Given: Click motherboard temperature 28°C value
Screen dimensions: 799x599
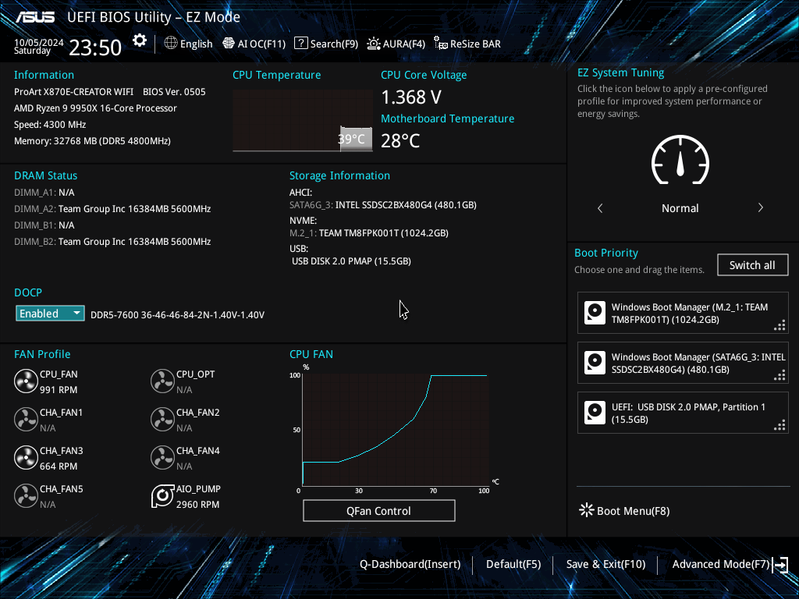Looking at the screenshot, I should pyautogui.click(x=401, y=141).
